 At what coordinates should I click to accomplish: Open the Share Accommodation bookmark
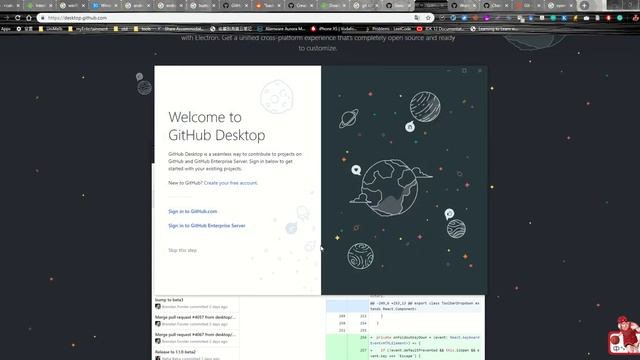click(180, 29)
